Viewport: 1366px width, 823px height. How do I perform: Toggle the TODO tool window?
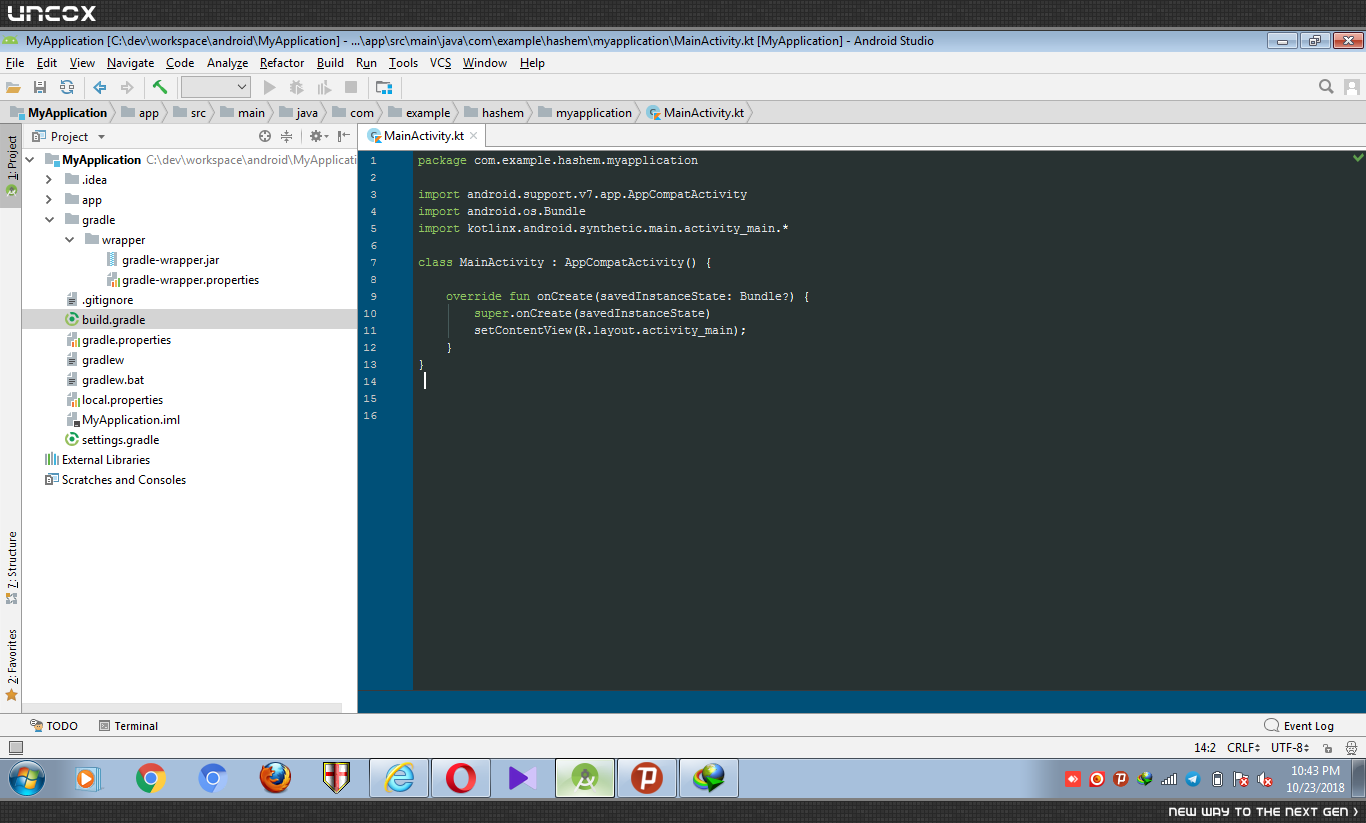point(54,726)
